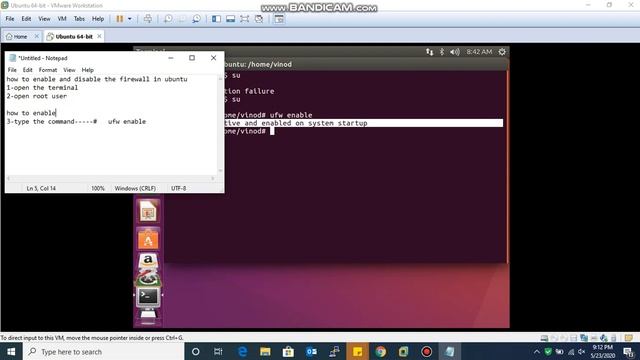Open Task View on the taskbar

tap(218, 351)
